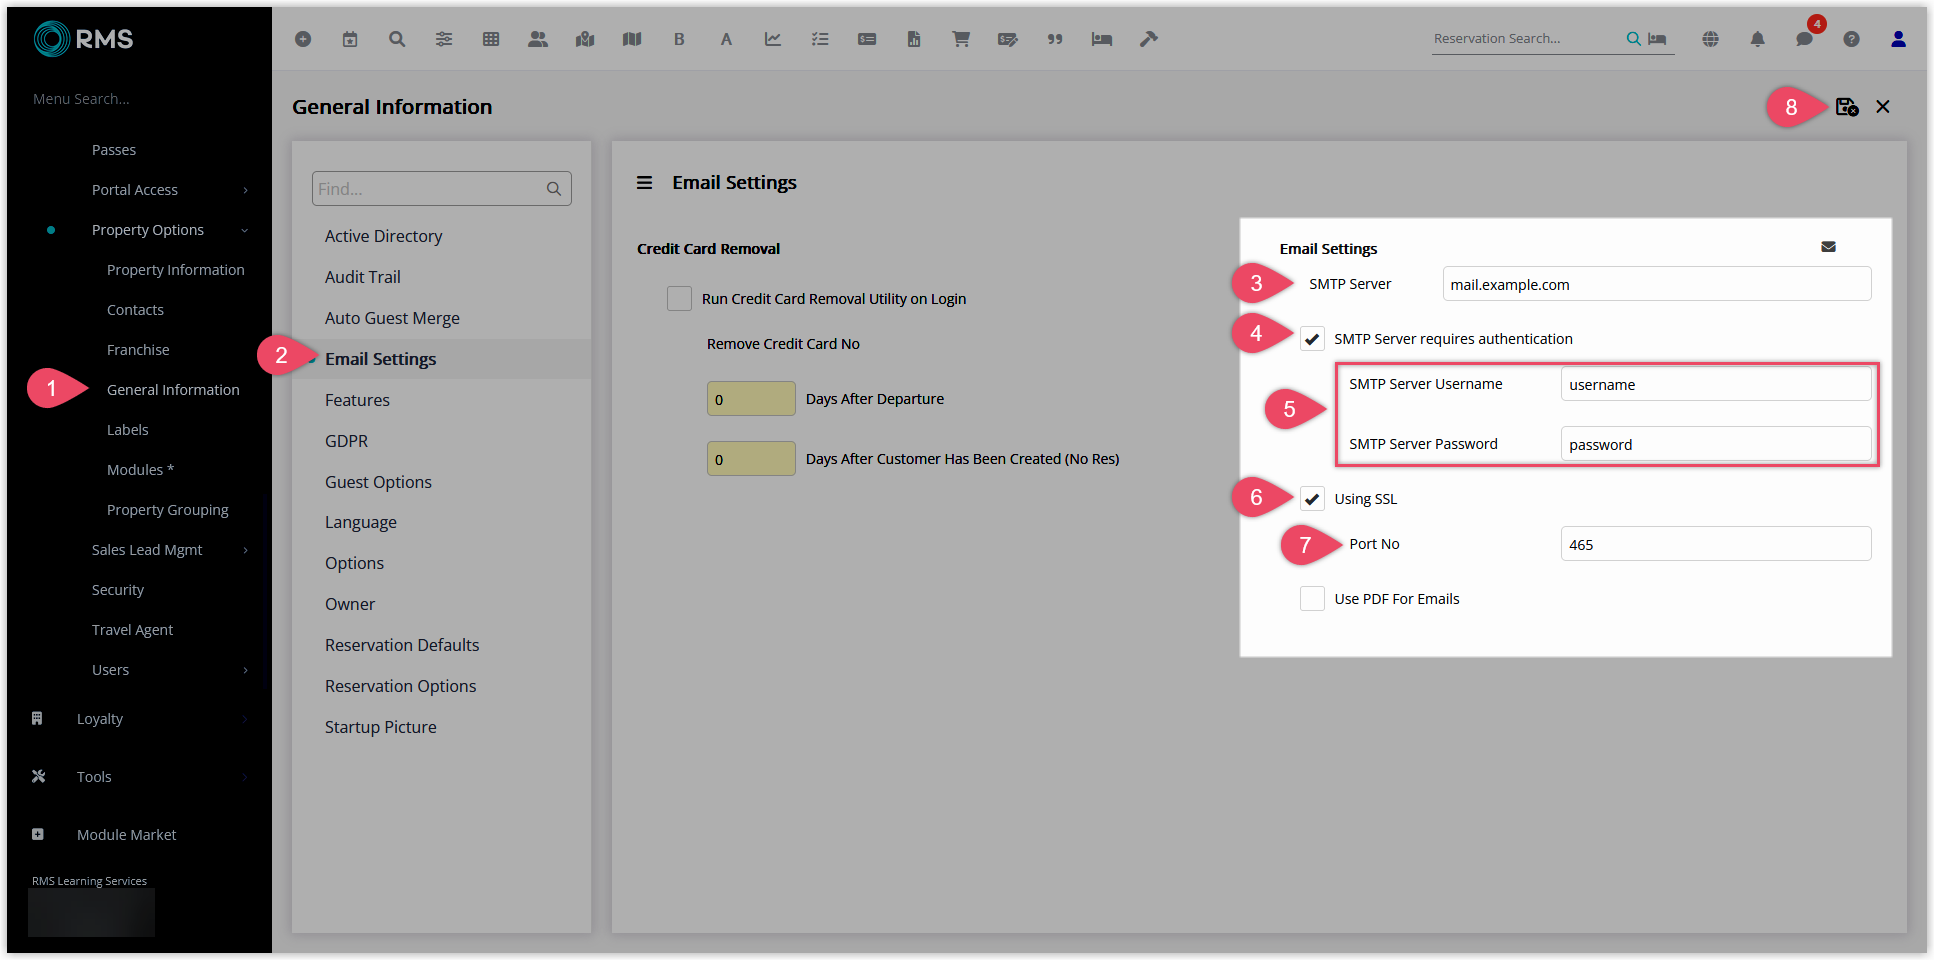Viewport: 1935px width, 961px height.
Task: Enable Use PDF For Emails
Action: click(1312, 599)
